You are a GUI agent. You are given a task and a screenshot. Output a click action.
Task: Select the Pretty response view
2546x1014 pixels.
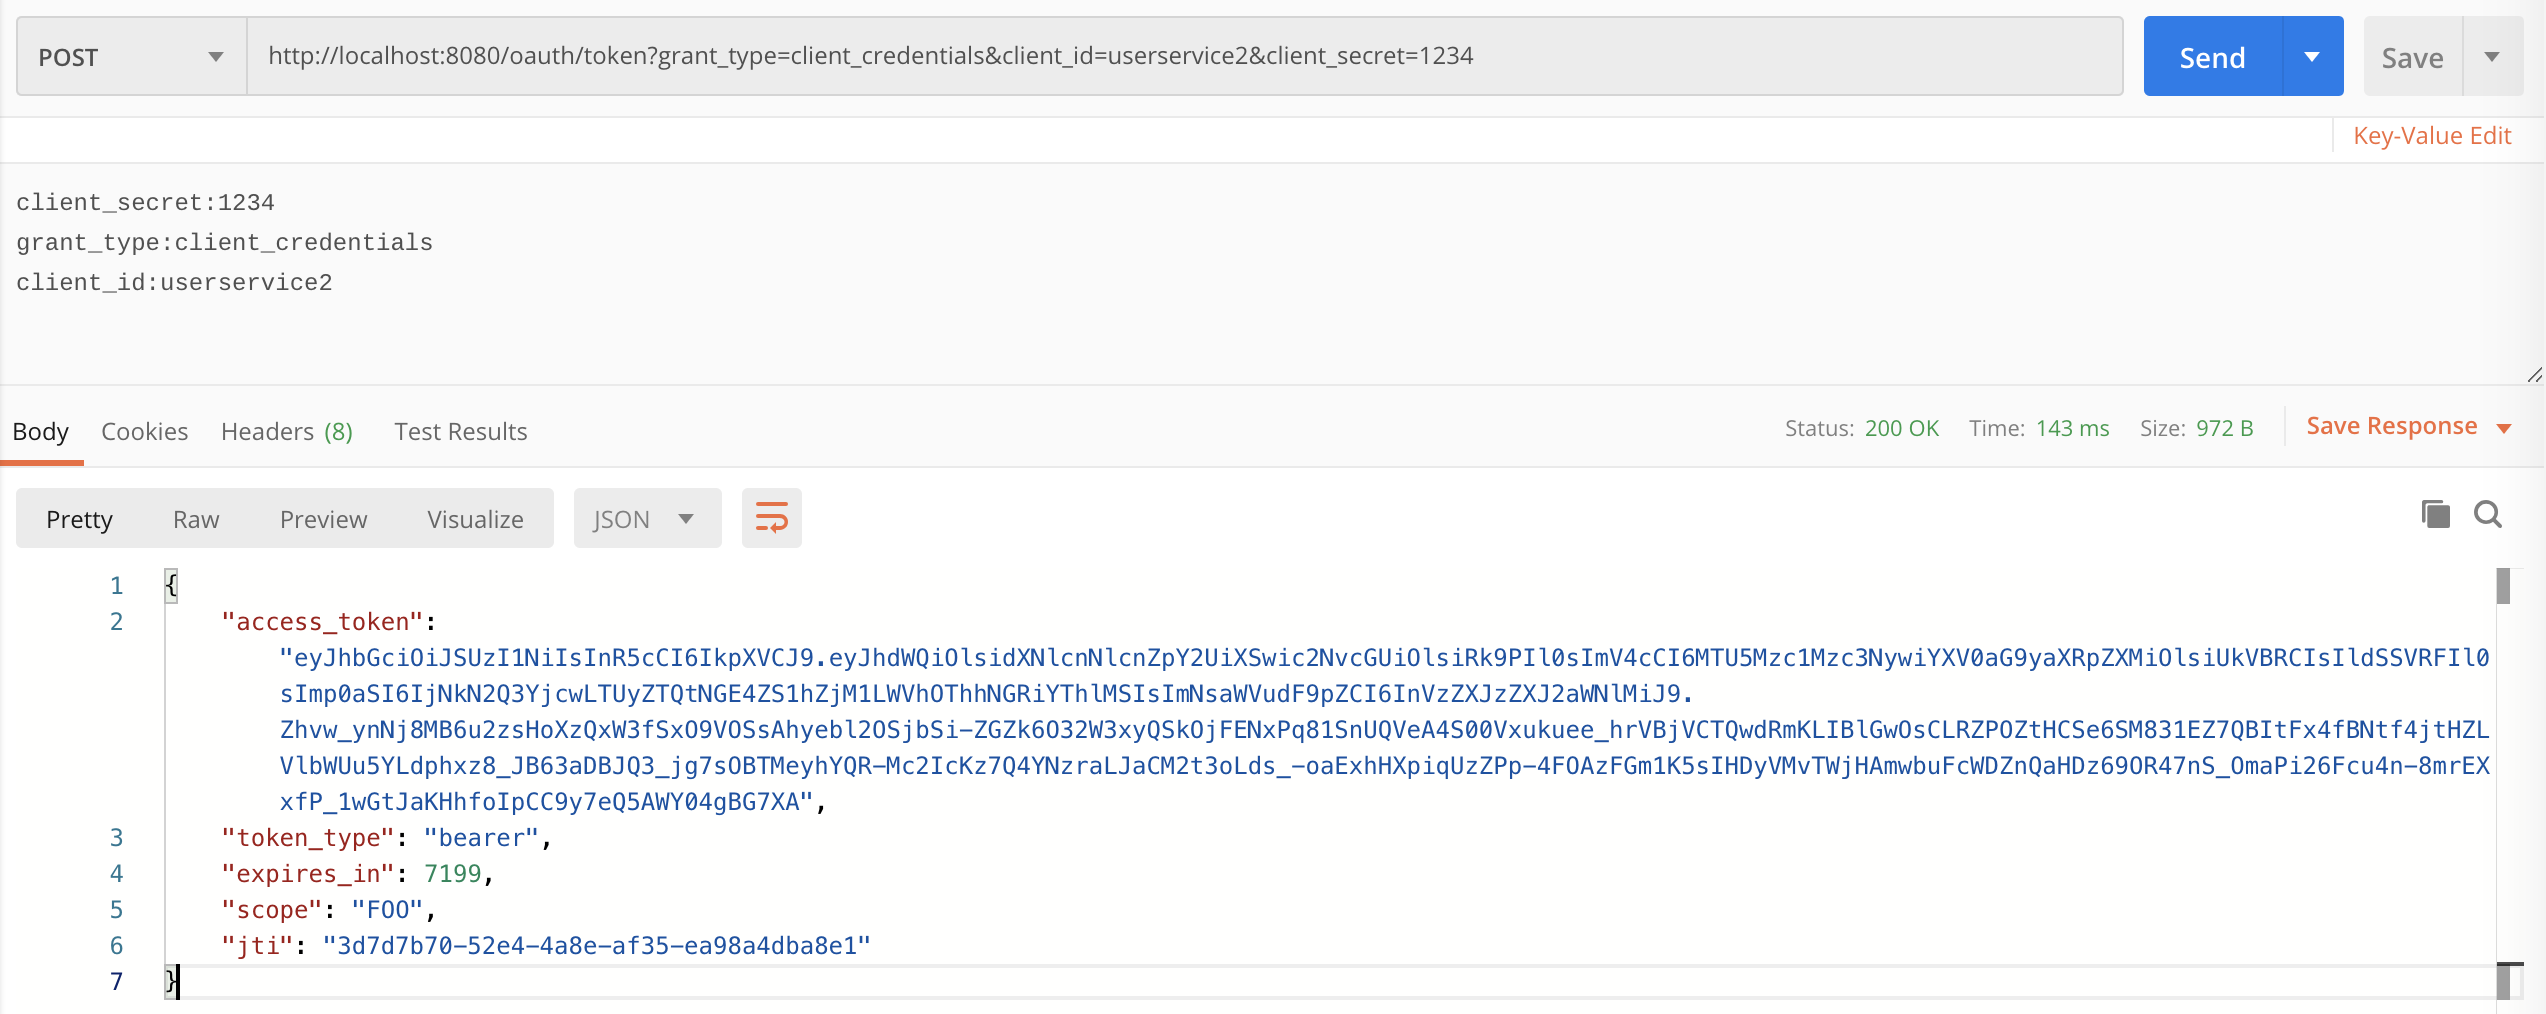click(x=79, y=520)
